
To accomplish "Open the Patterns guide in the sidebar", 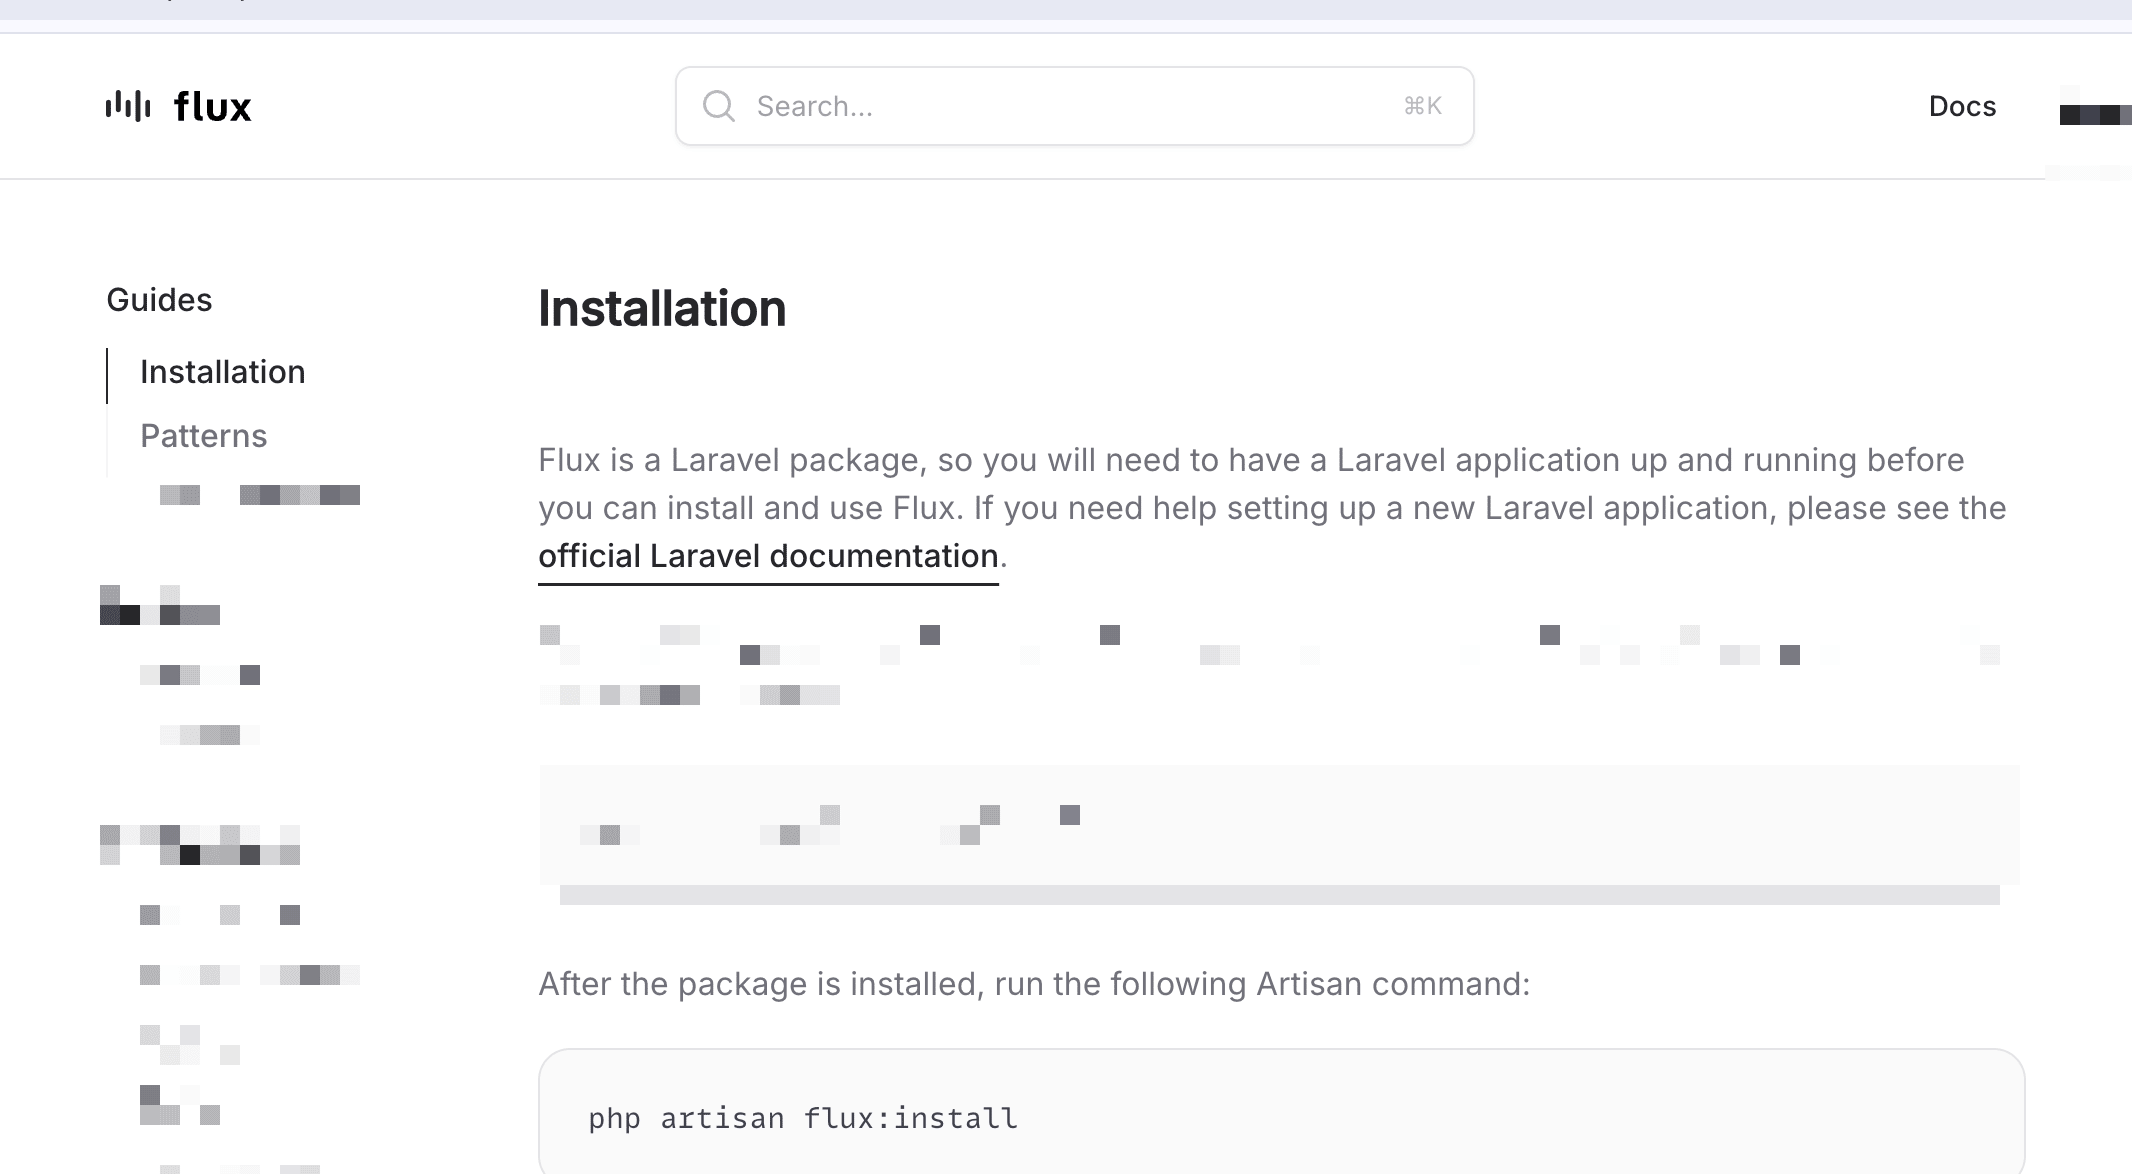I will pos(203,436).
